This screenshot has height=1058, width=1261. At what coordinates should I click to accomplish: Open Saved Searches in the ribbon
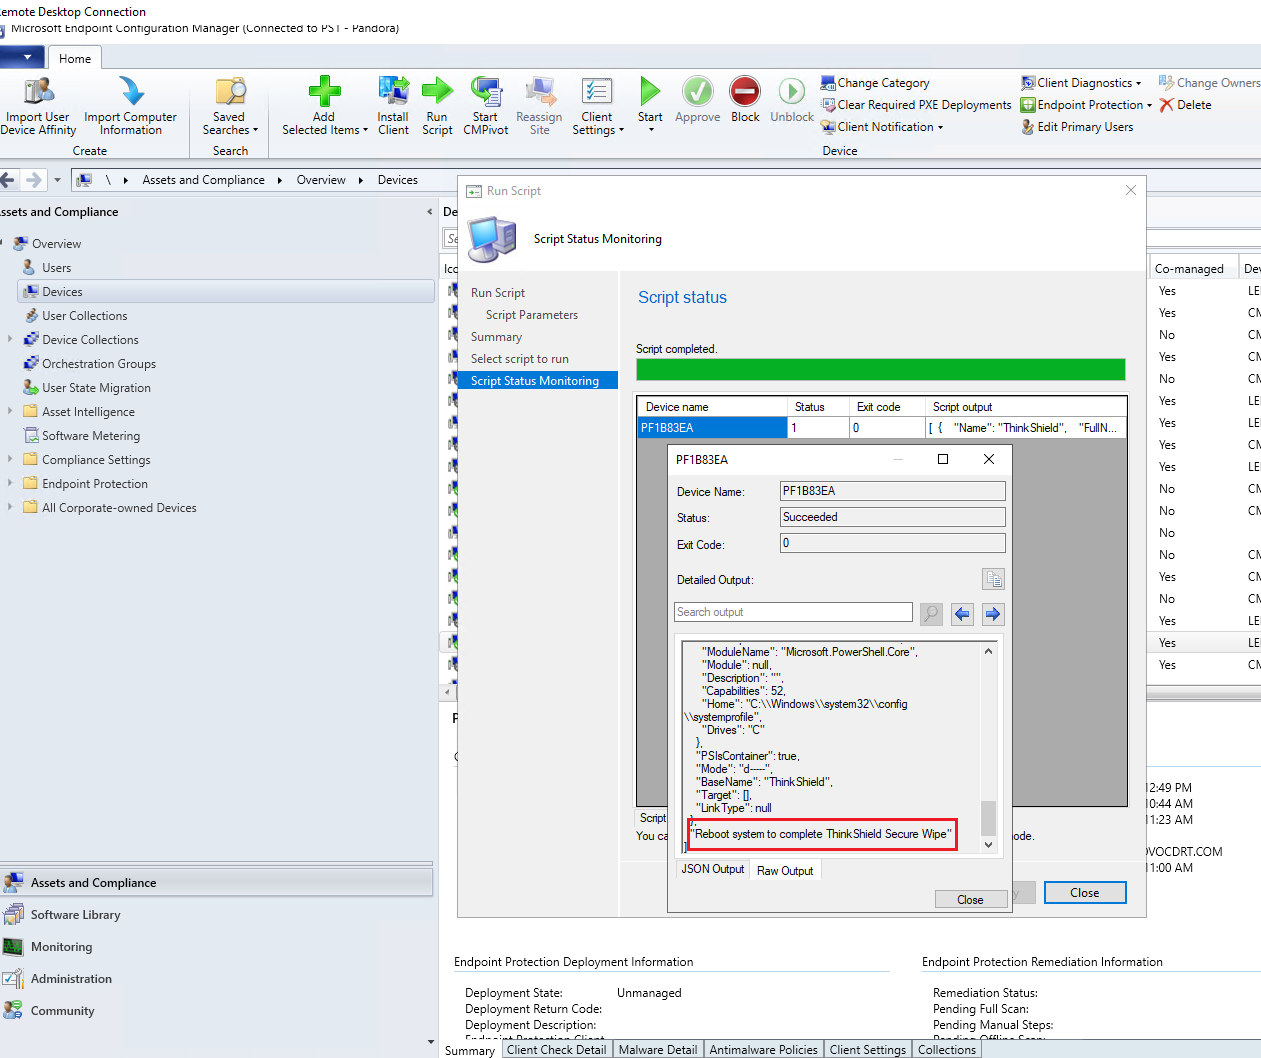230,106
